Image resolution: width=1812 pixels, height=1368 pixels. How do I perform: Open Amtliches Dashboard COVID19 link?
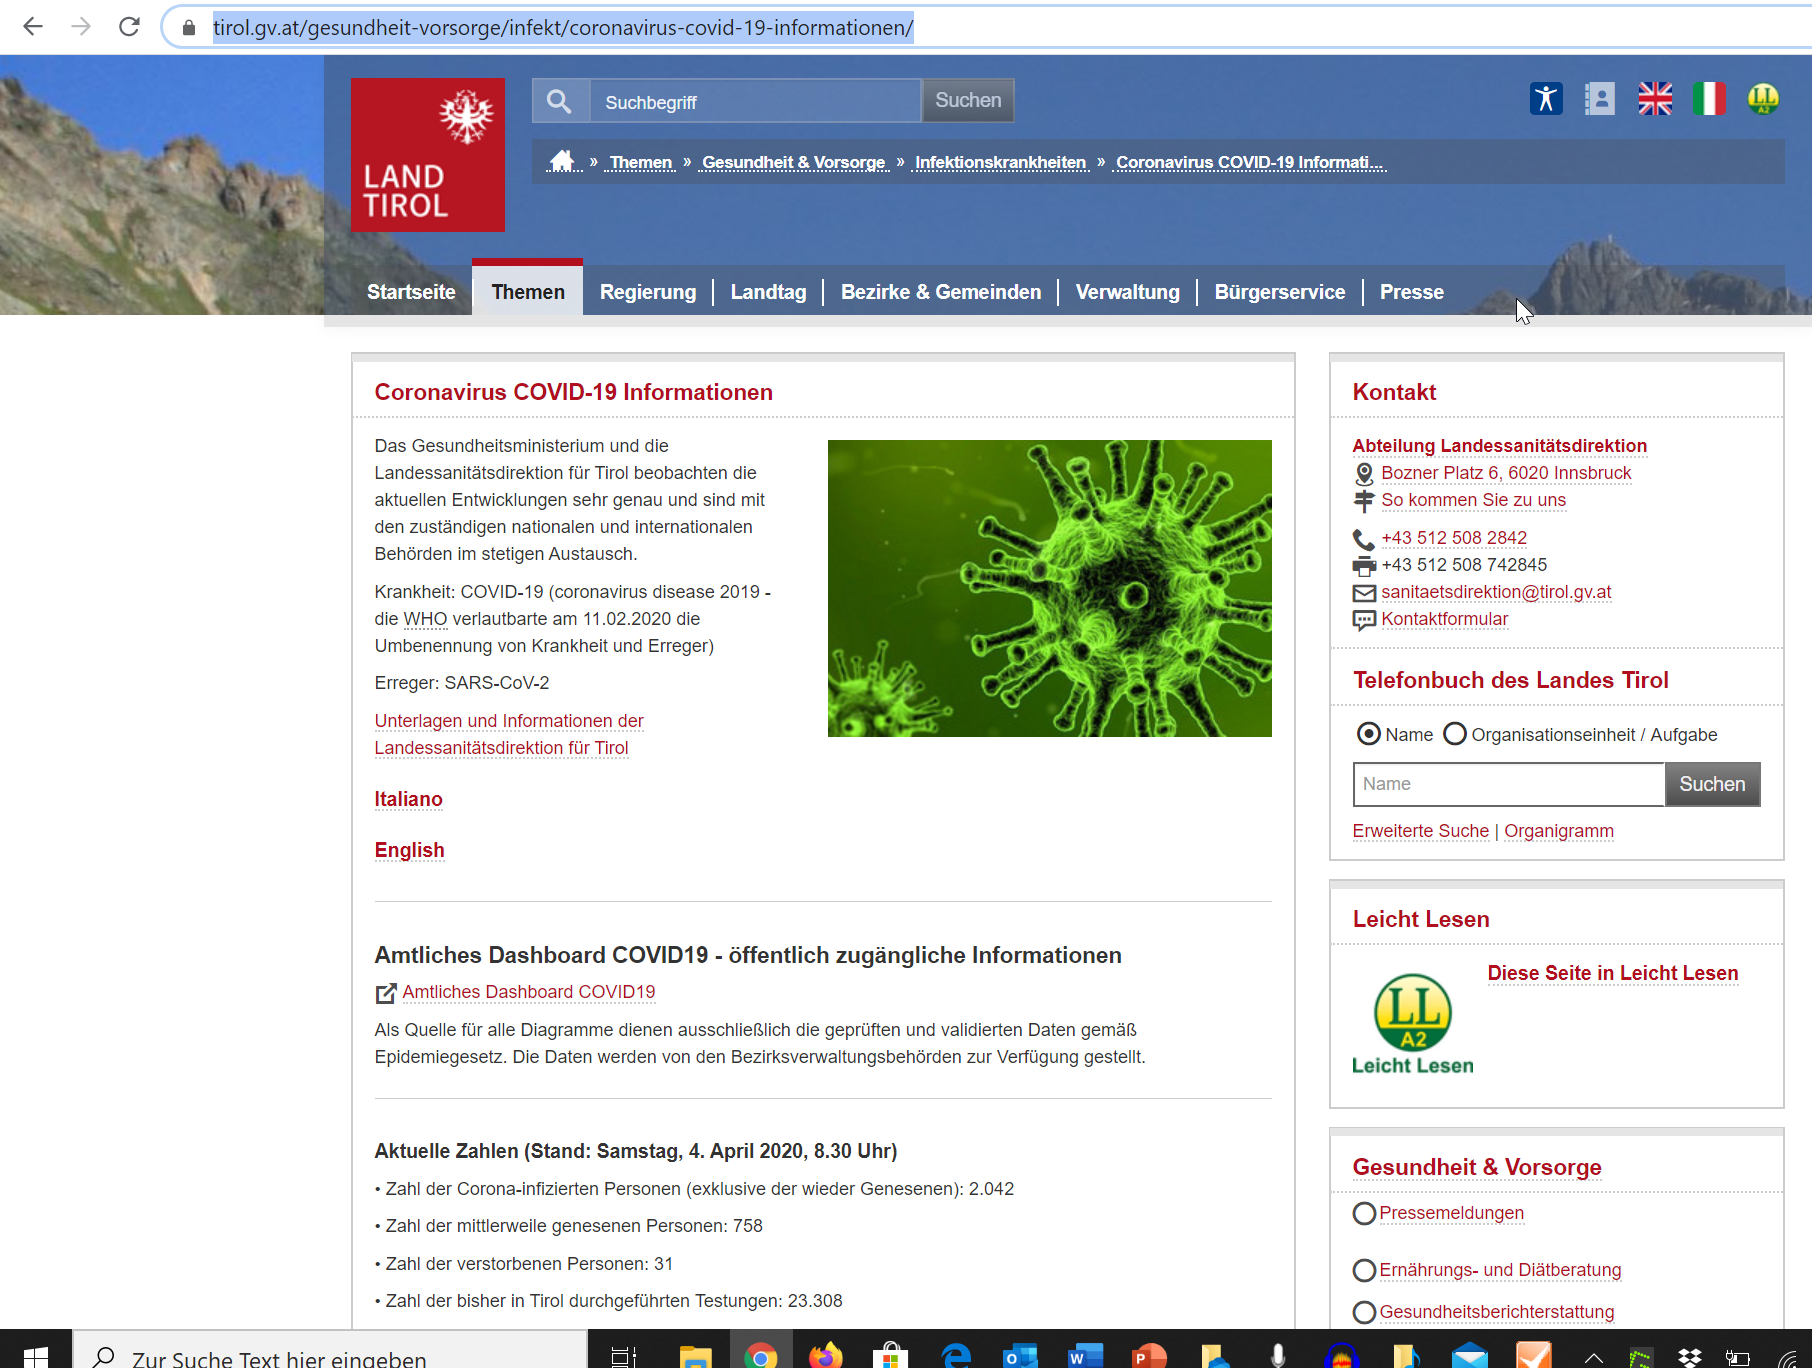tap(529, 992)
